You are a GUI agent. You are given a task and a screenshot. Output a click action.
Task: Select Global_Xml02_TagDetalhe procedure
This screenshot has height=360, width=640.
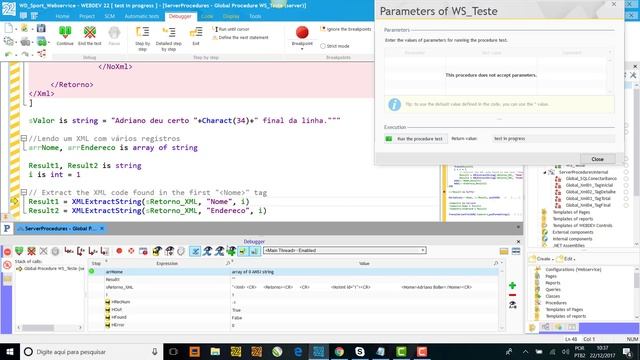(x=590, y=192)
